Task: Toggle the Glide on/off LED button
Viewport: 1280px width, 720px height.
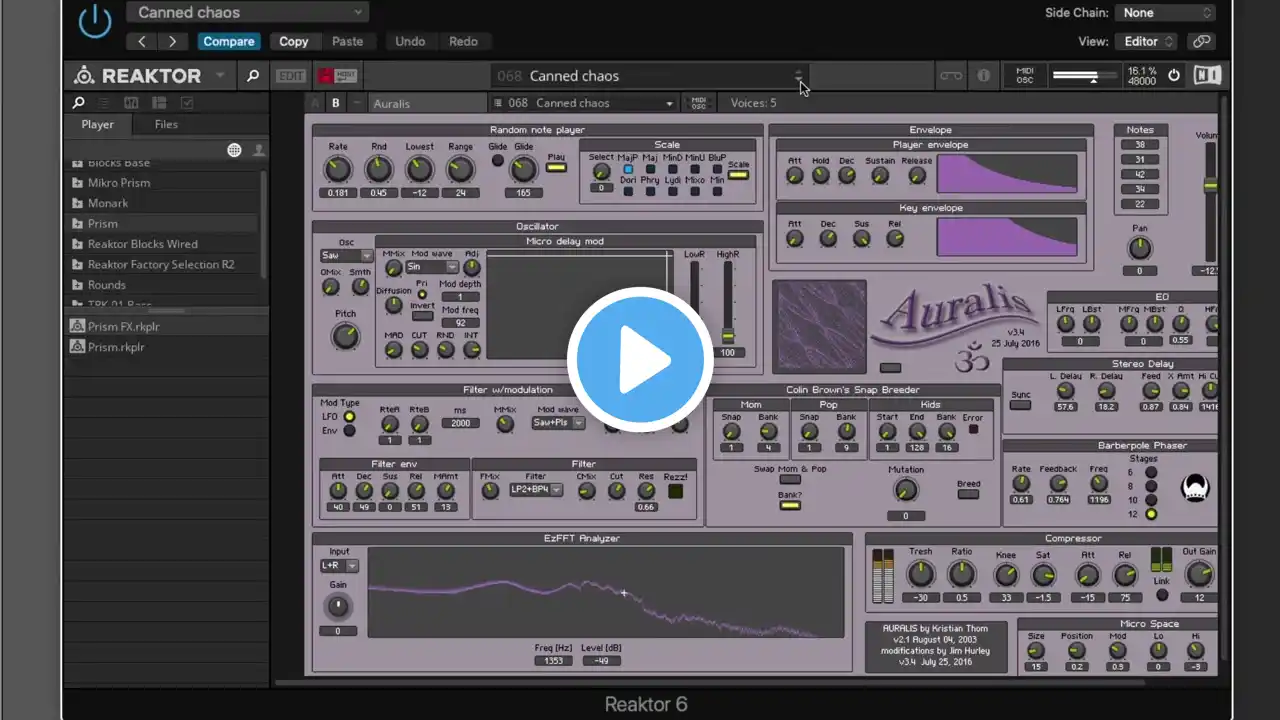Action: (x=498, y=161)
